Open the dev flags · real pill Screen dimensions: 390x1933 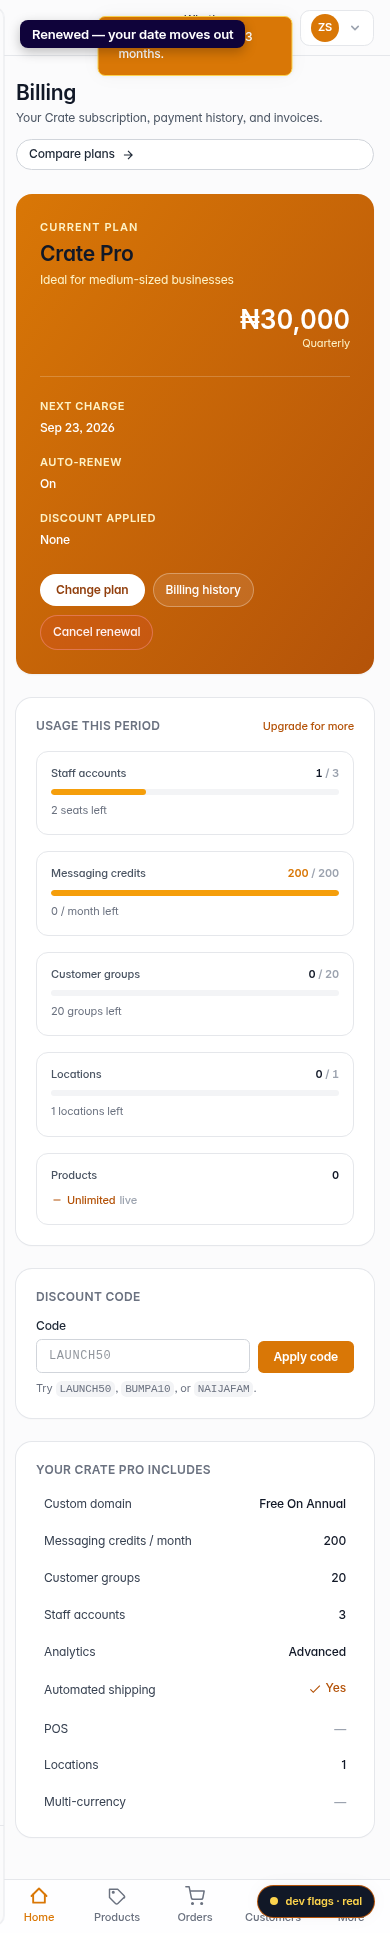[x=316, y=1901]
